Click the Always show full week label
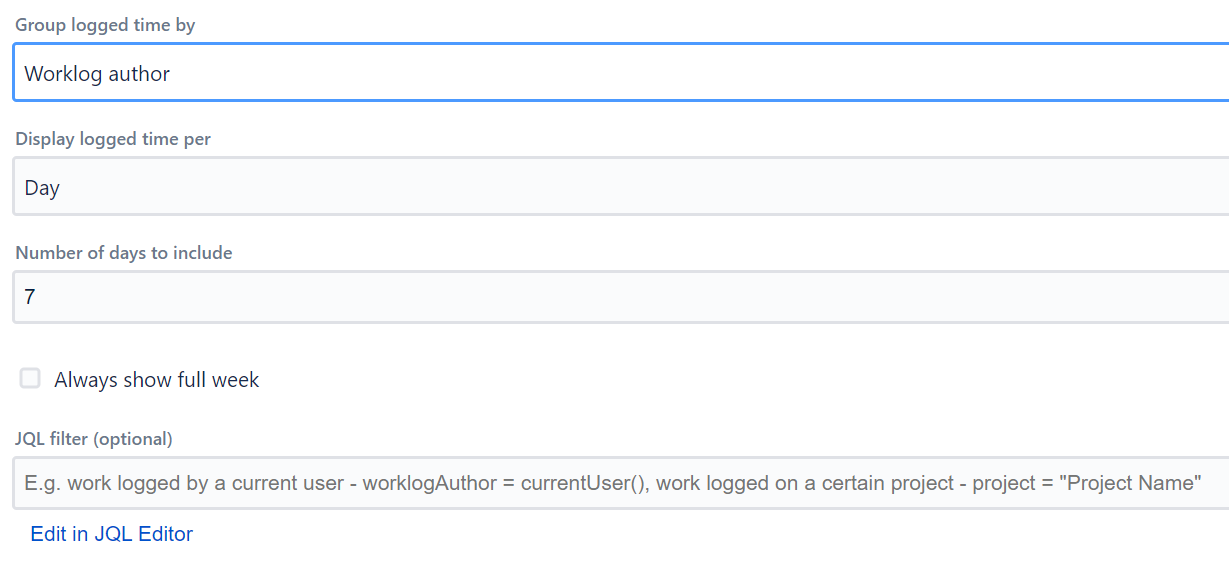Image resolution: width=1229 pixels, height=567 pixels. 157,380
